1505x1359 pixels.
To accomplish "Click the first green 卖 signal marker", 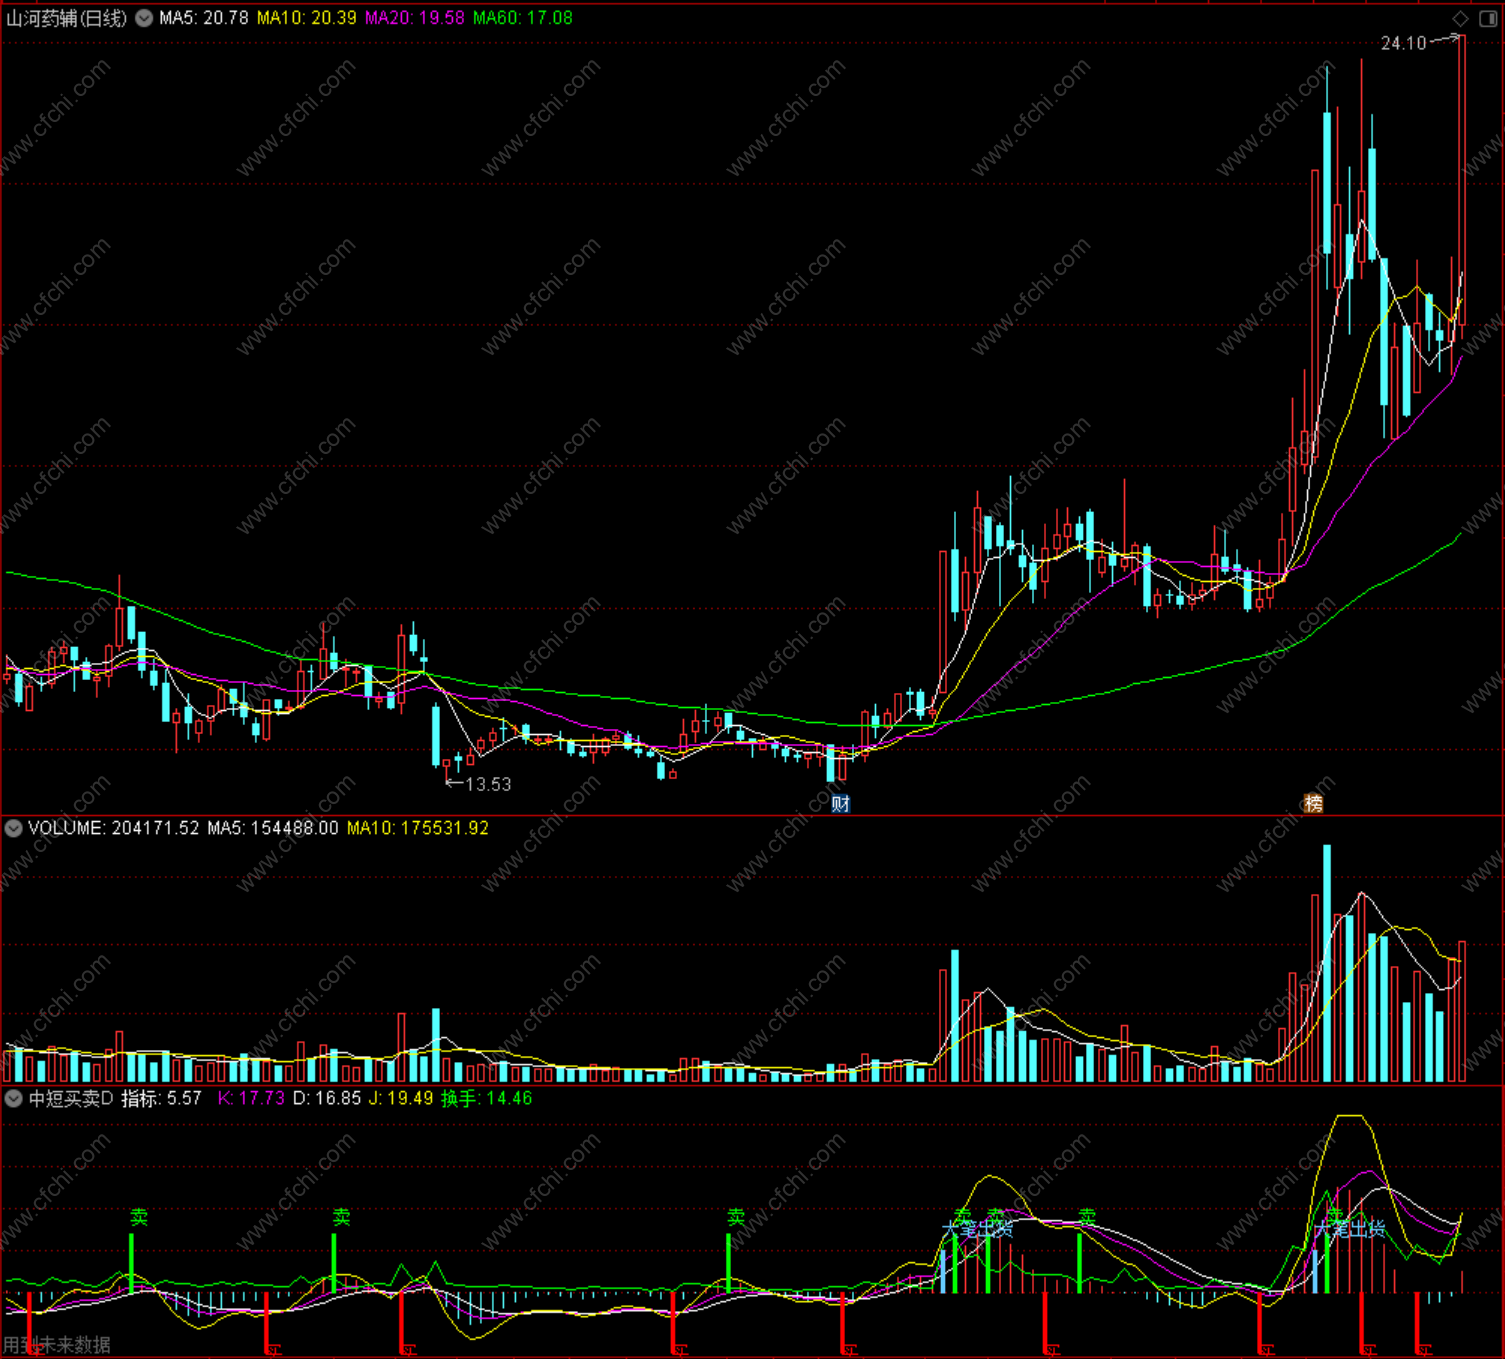I will point(139,1217).
